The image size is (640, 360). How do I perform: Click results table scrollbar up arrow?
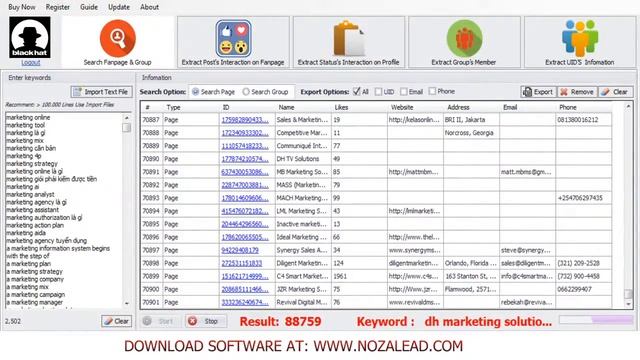(628, 107)
